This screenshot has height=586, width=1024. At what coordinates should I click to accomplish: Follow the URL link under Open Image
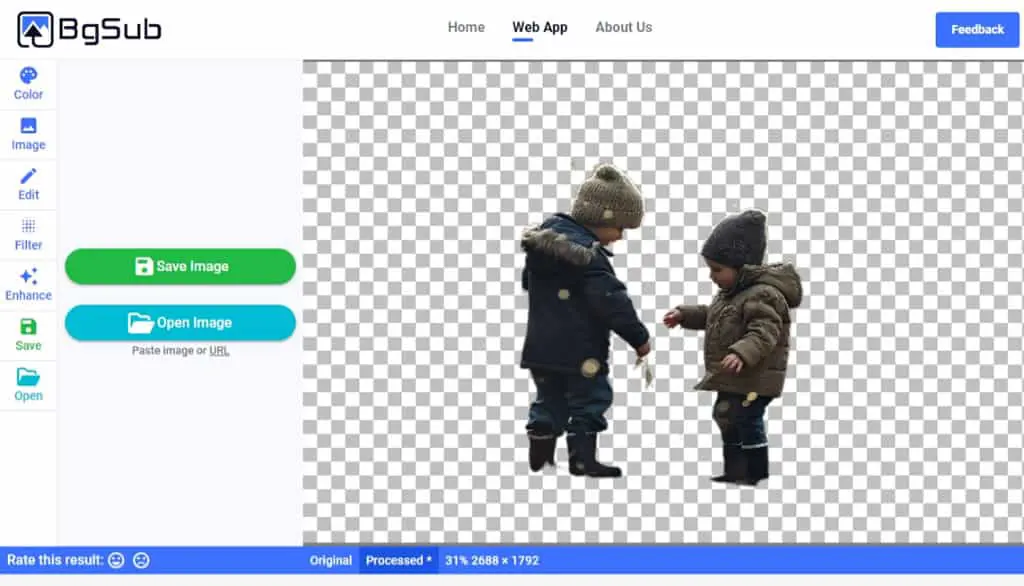click(x=219, y=351)
